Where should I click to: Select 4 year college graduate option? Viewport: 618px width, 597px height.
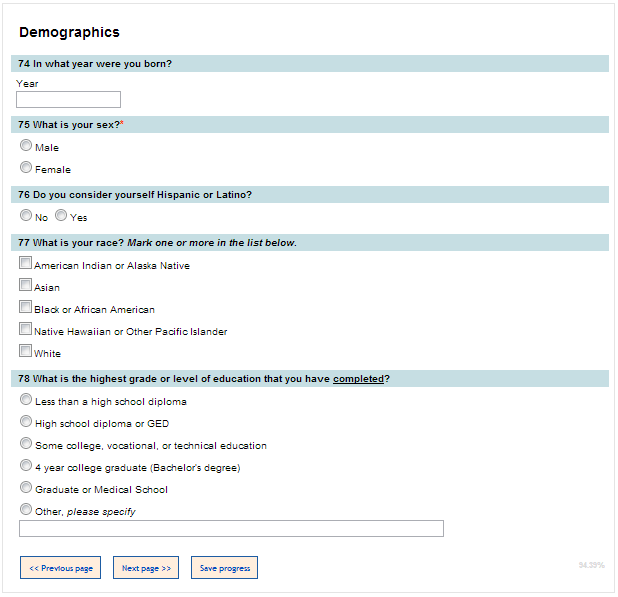(26, 466)
